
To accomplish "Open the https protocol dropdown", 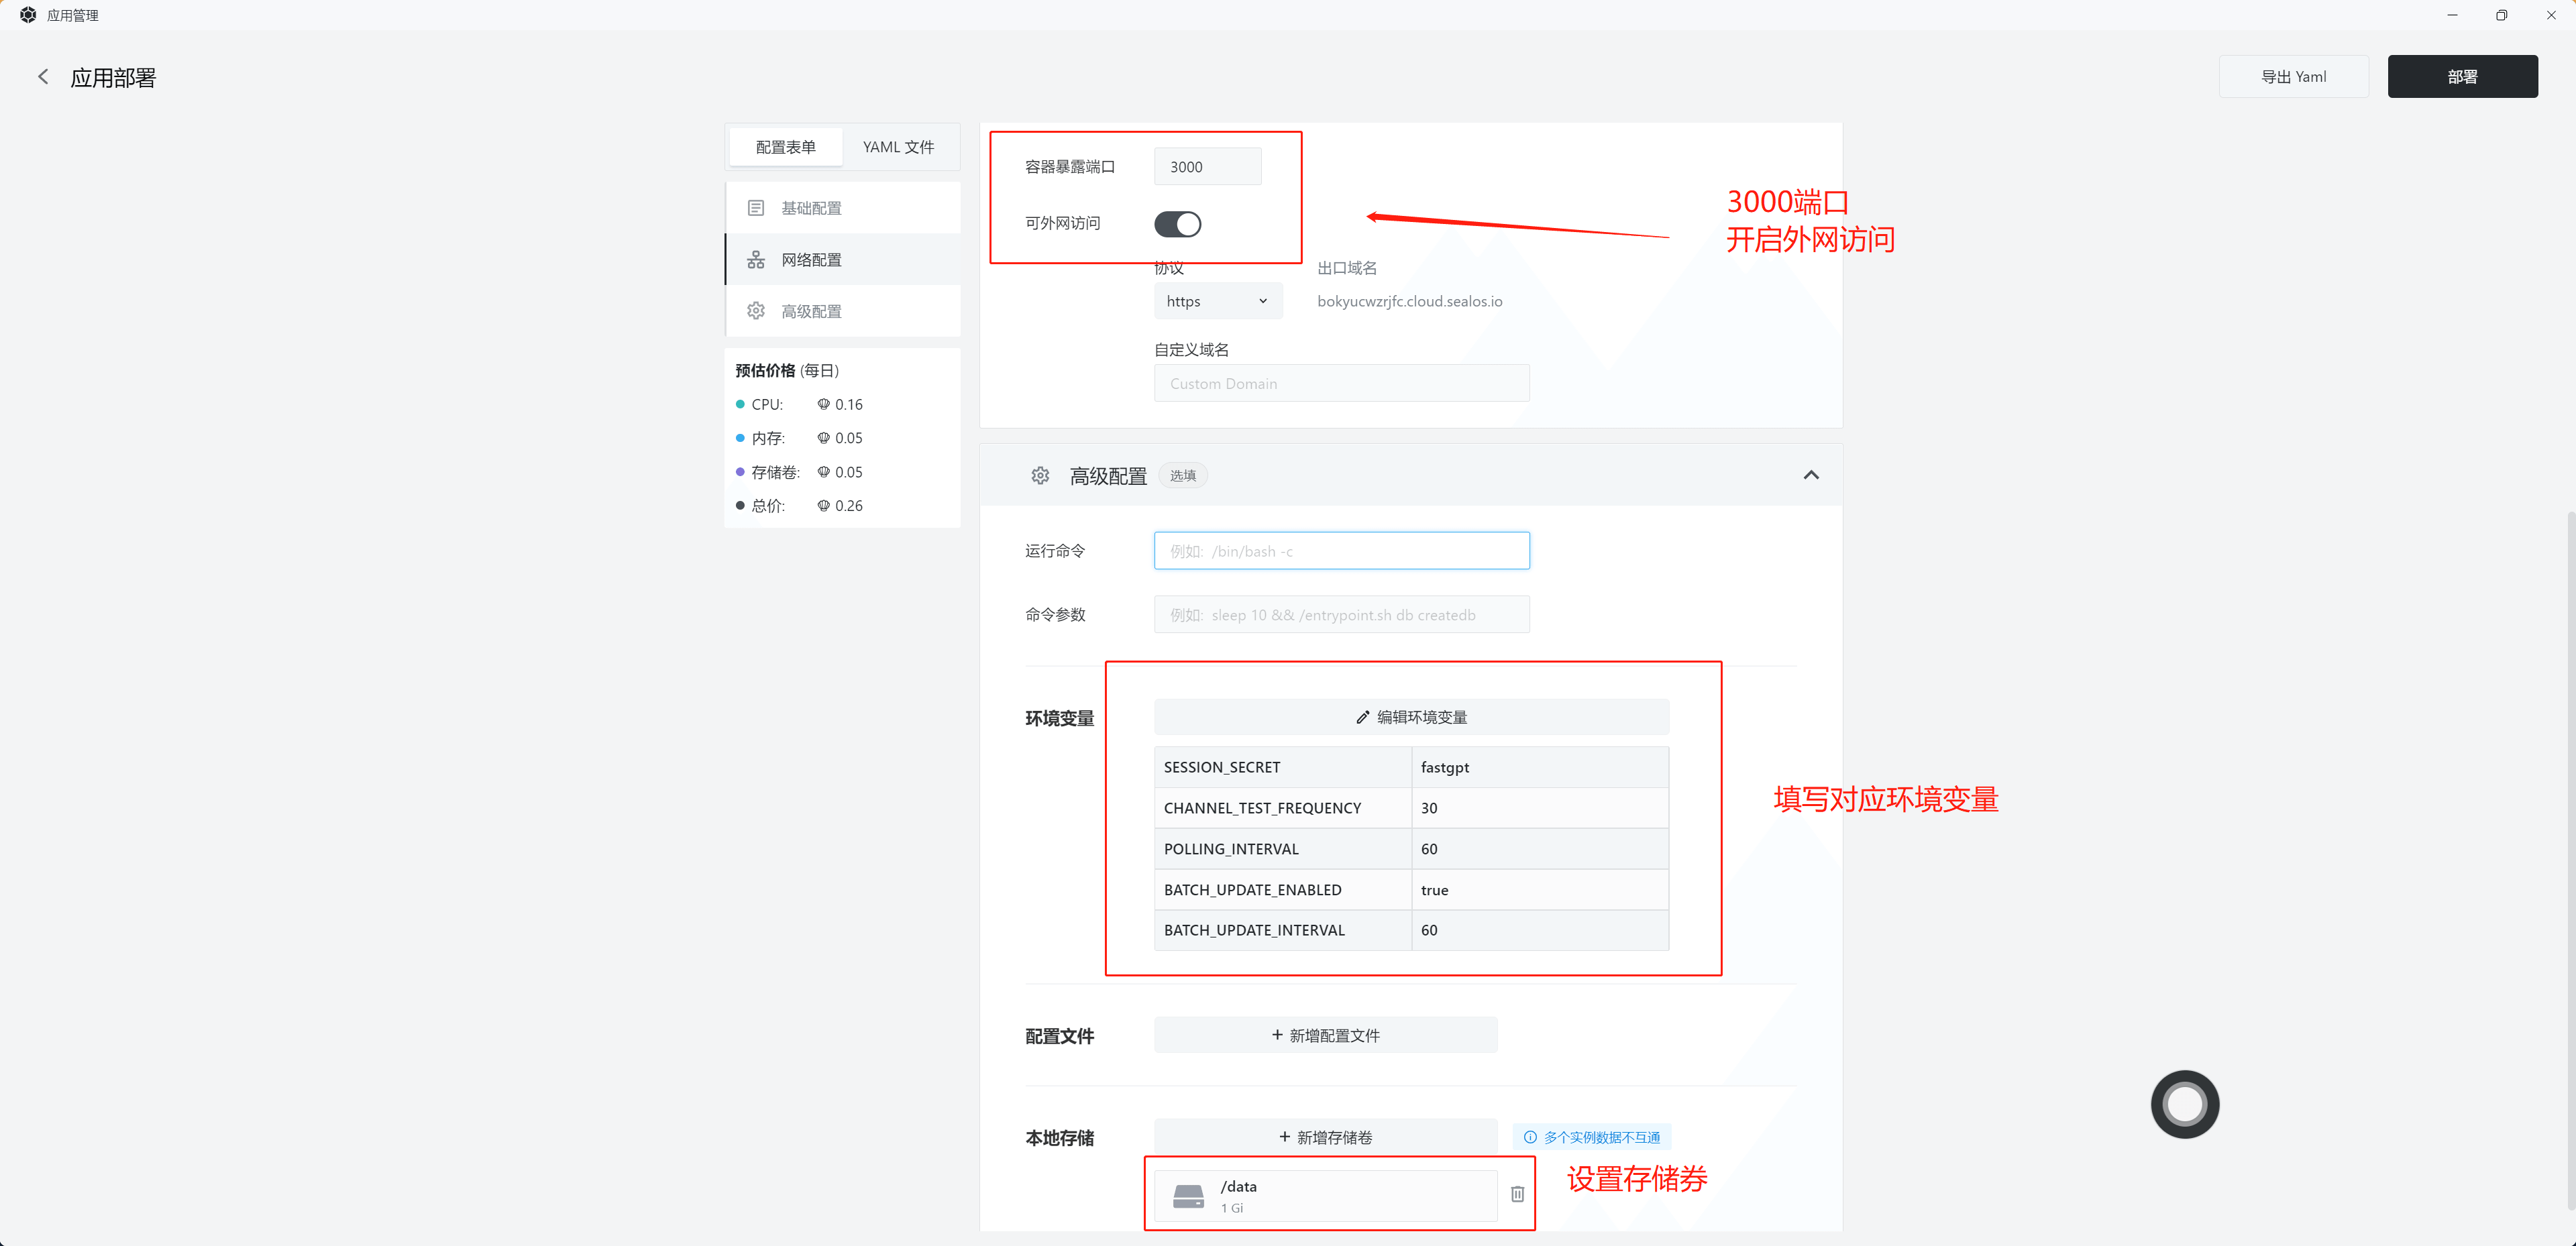I will pyautogui.click(x=1217, y=300).
